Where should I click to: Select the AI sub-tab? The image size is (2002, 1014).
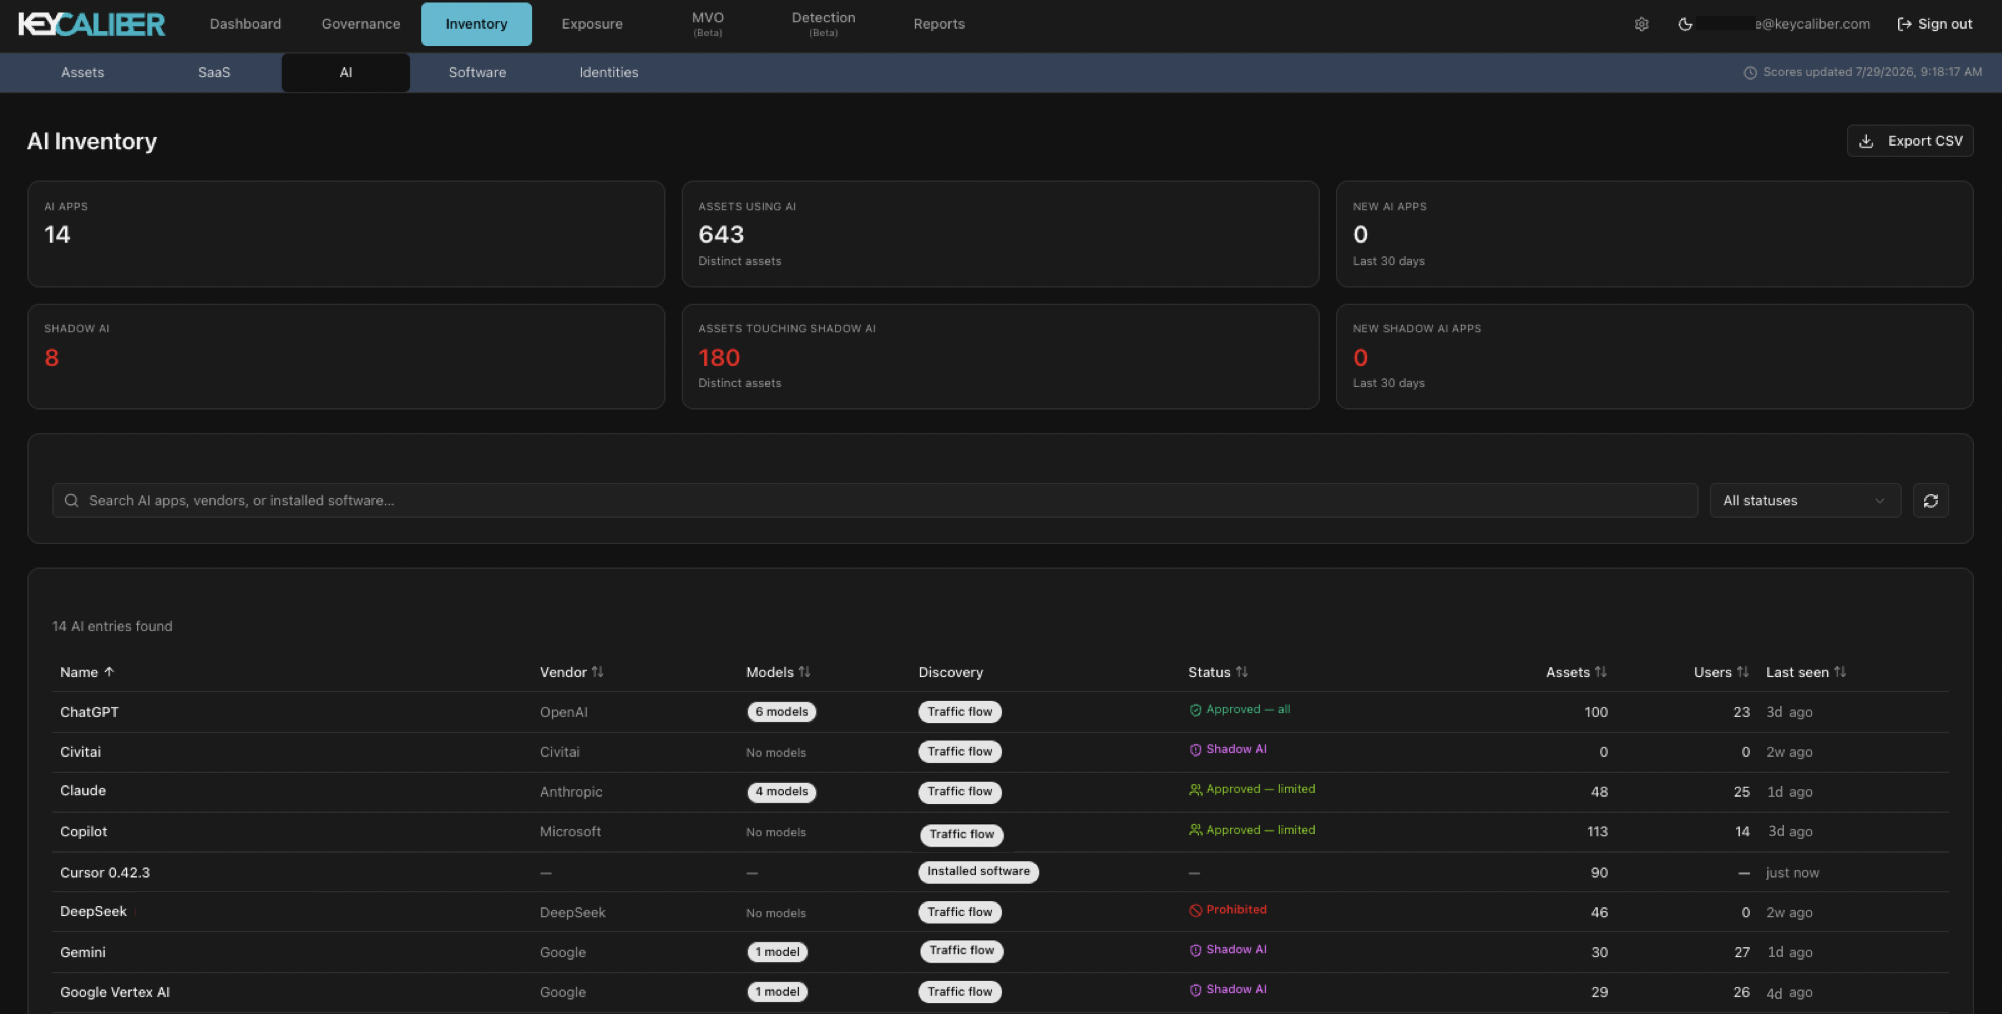tap(346, 72)
